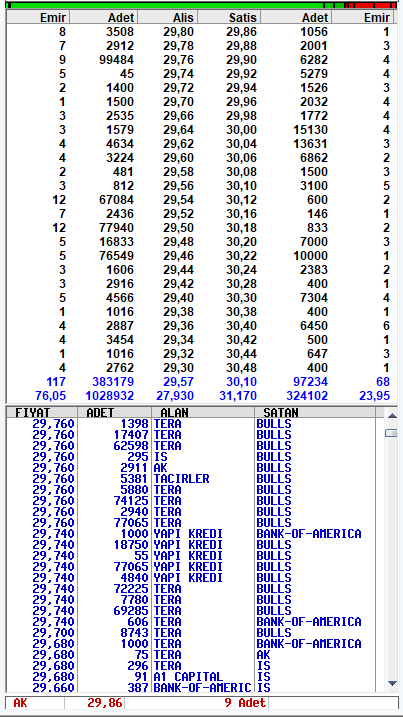Click the blue percentage 76,05
This screenshot has width=403, height=717.
51,396
